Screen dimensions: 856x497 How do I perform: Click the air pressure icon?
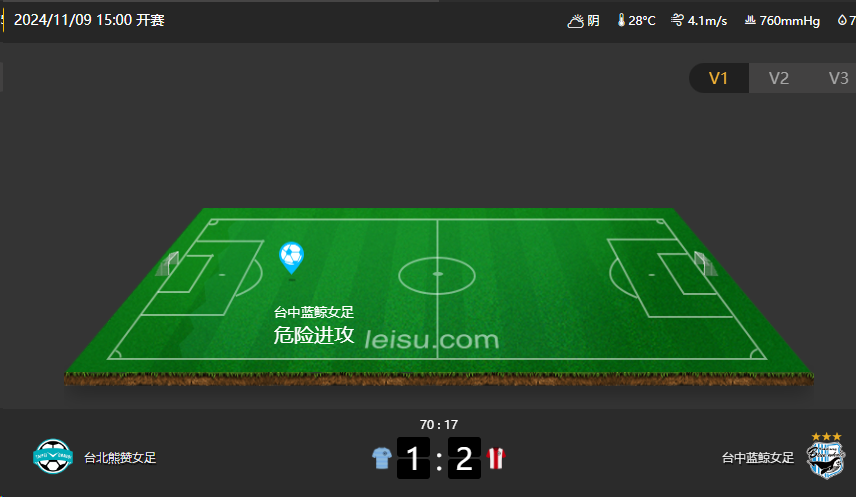[x=750, y=20]
